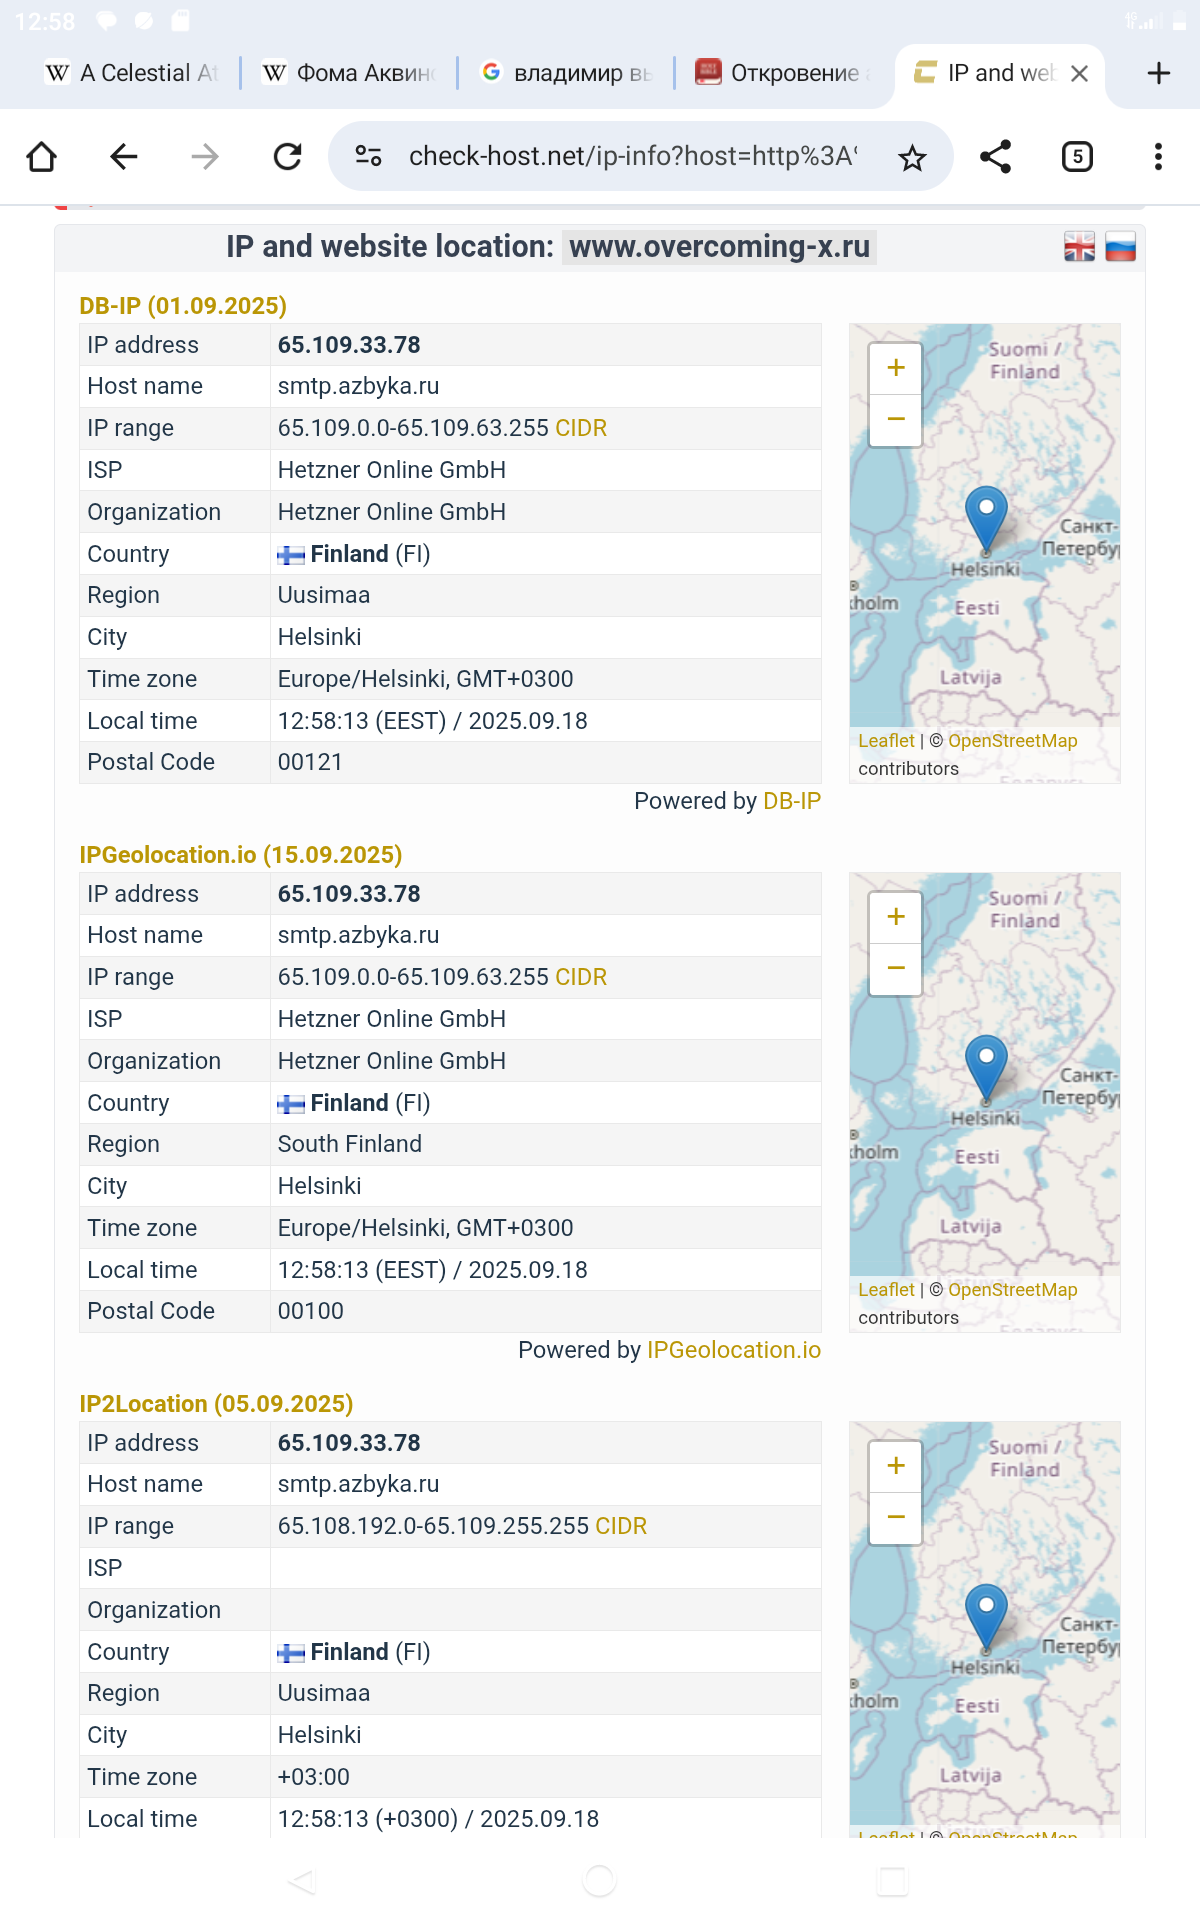
Task: Zoom out on the DB-IP map
Action: click(x=896, y=419)
